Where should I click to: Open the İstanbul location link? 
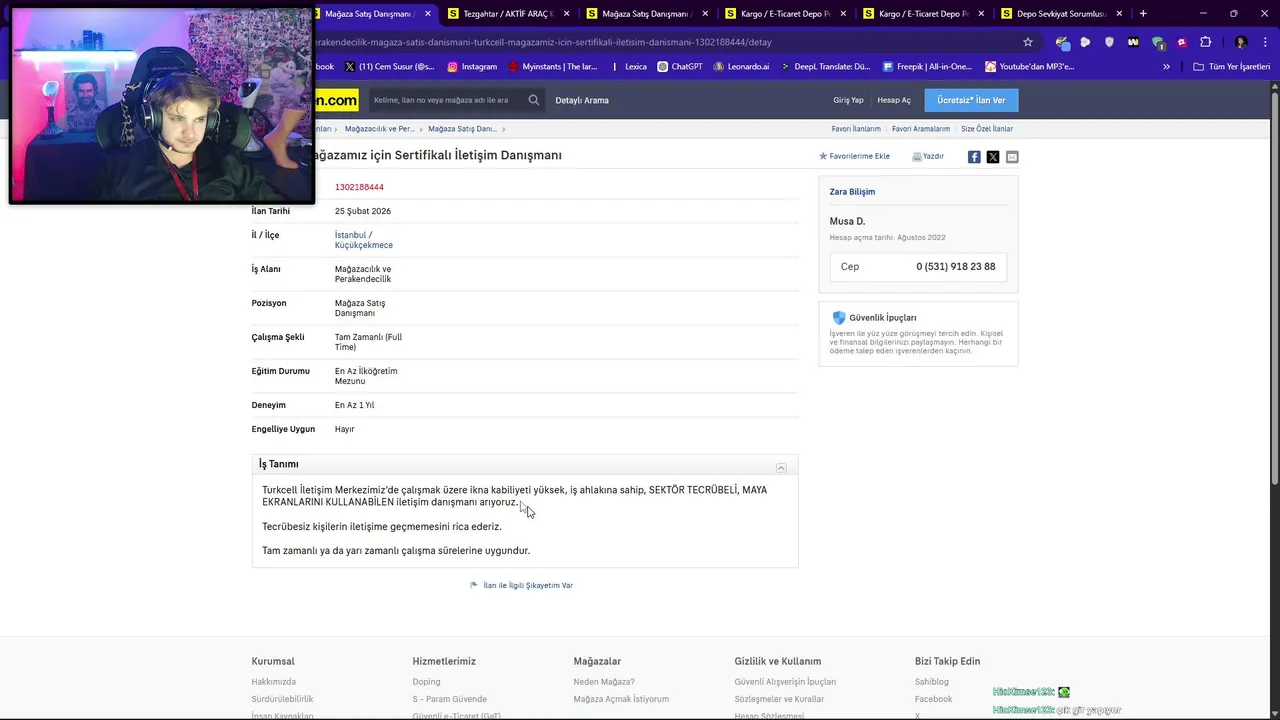point(351,235)
